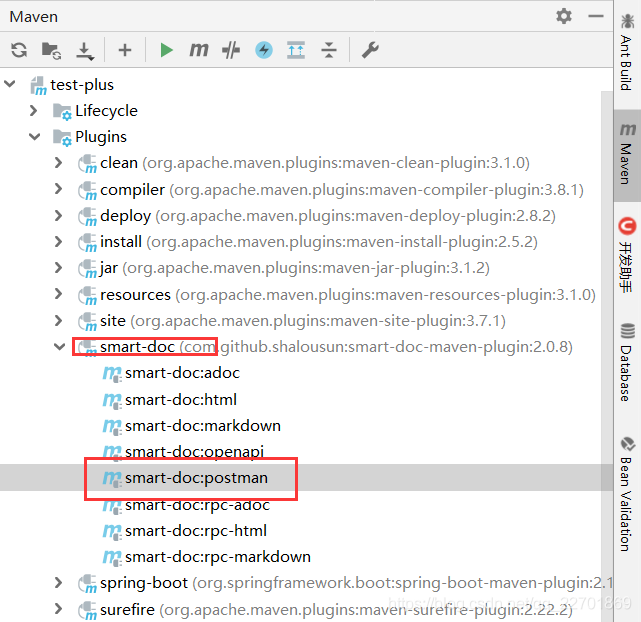Select smart-doc:openapi goal
This screenshot has width=641, height=622.
pyautogui.click(x=194, y=452)
